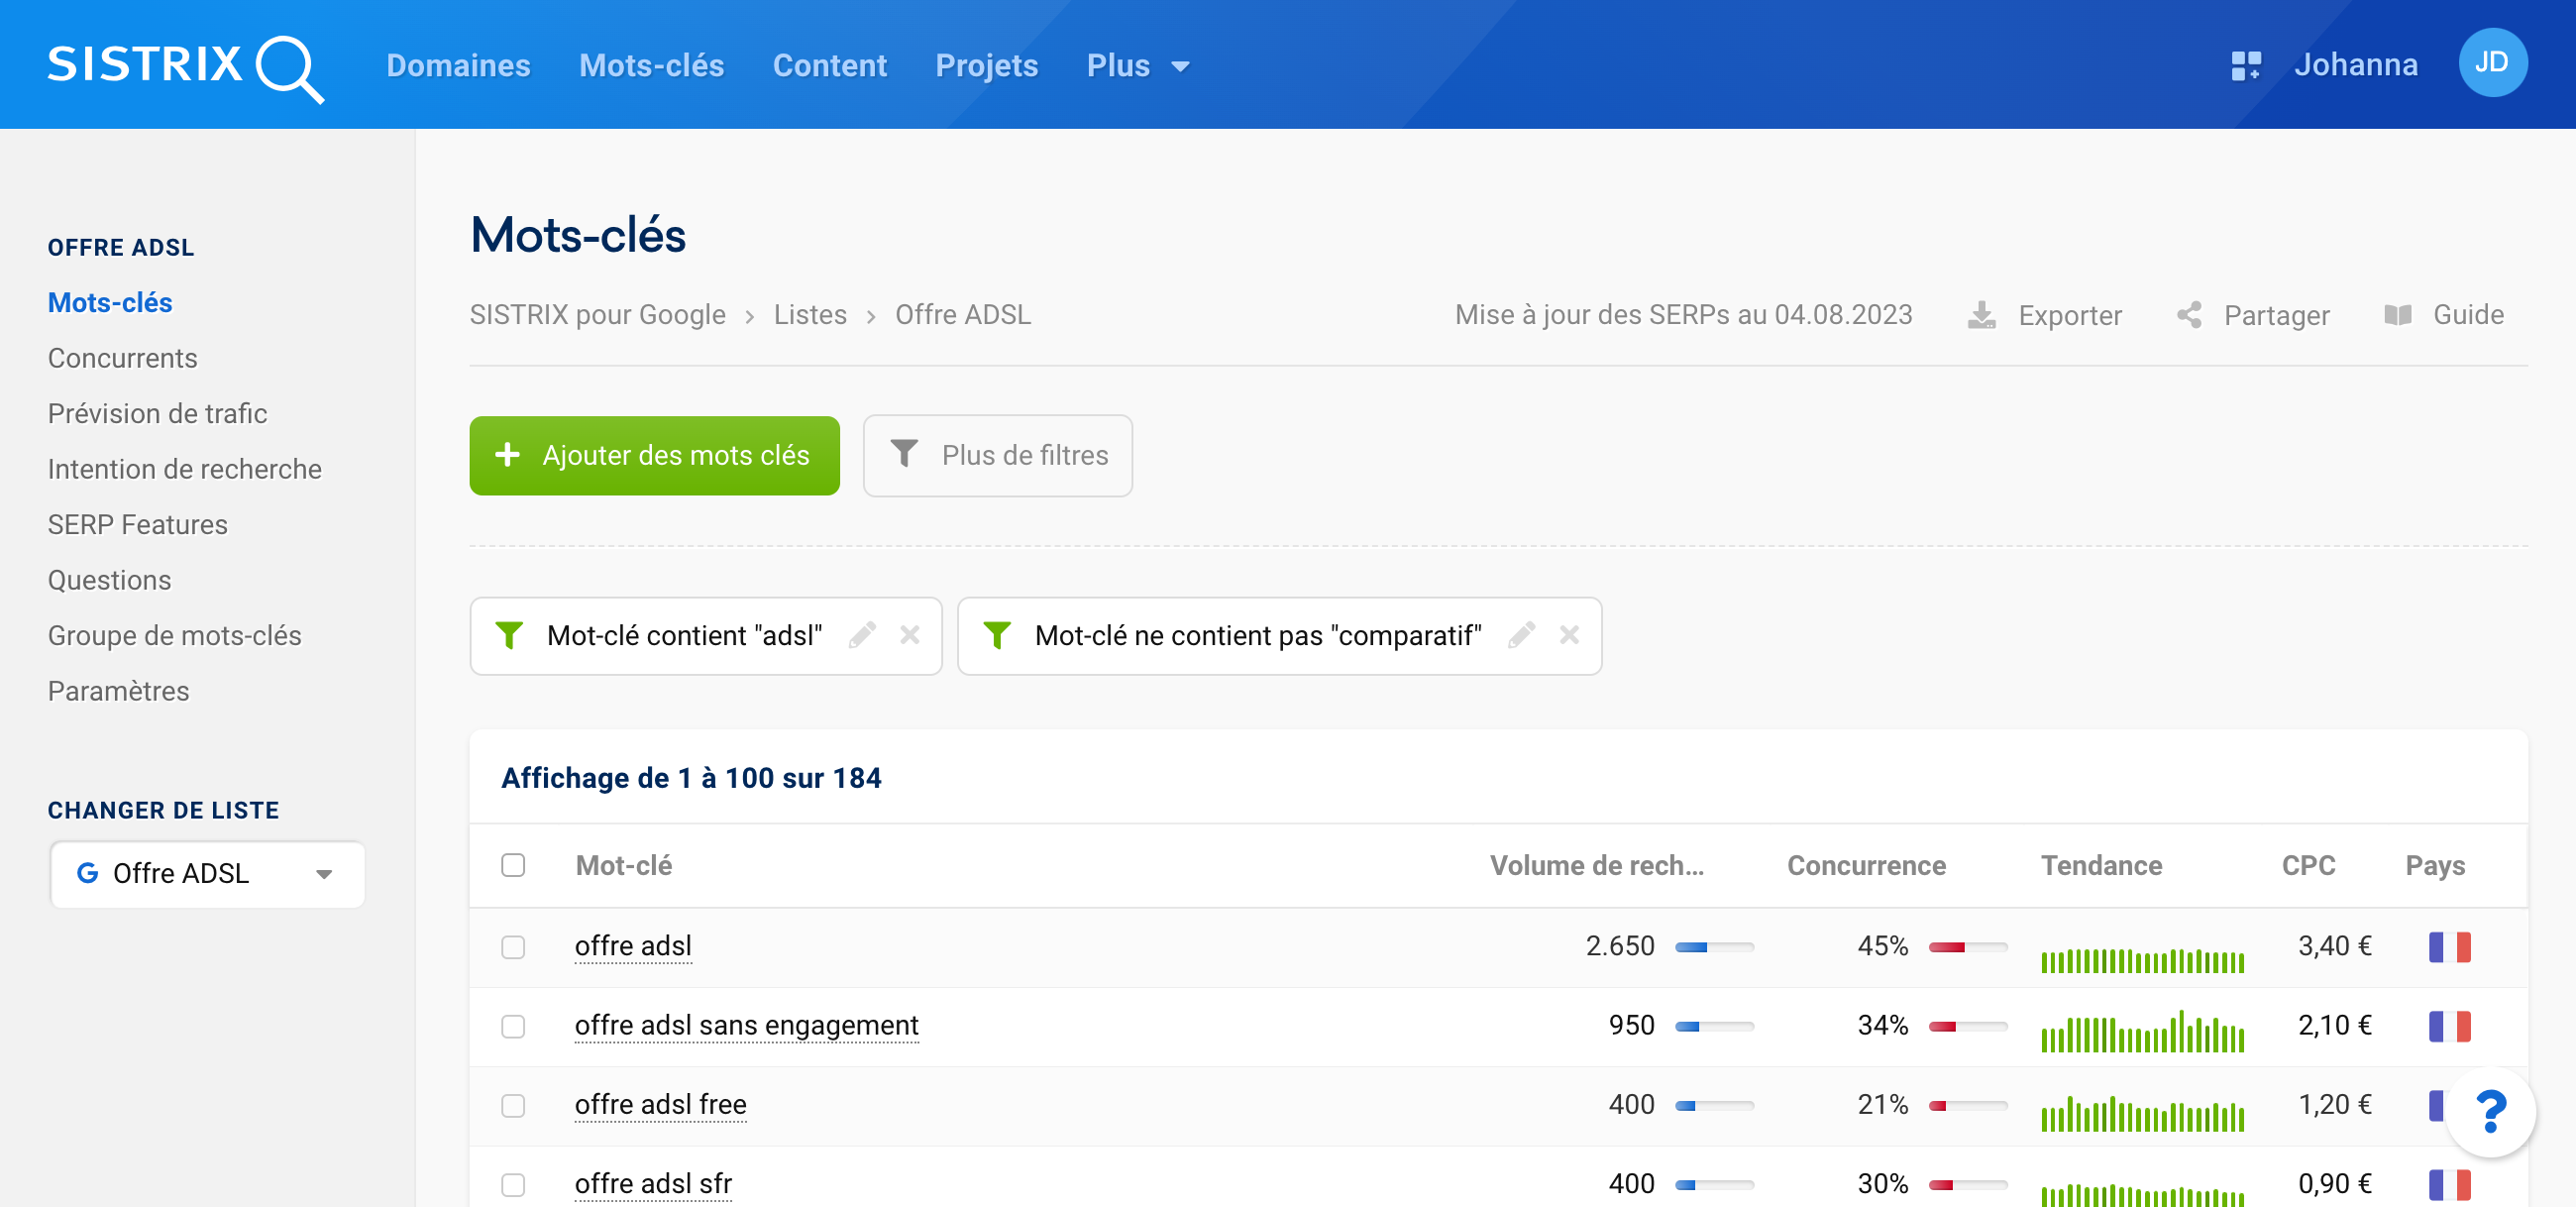Click the Guide book icon
The height and width of the screenshot is (1207, 2576).
[2398, 315]
